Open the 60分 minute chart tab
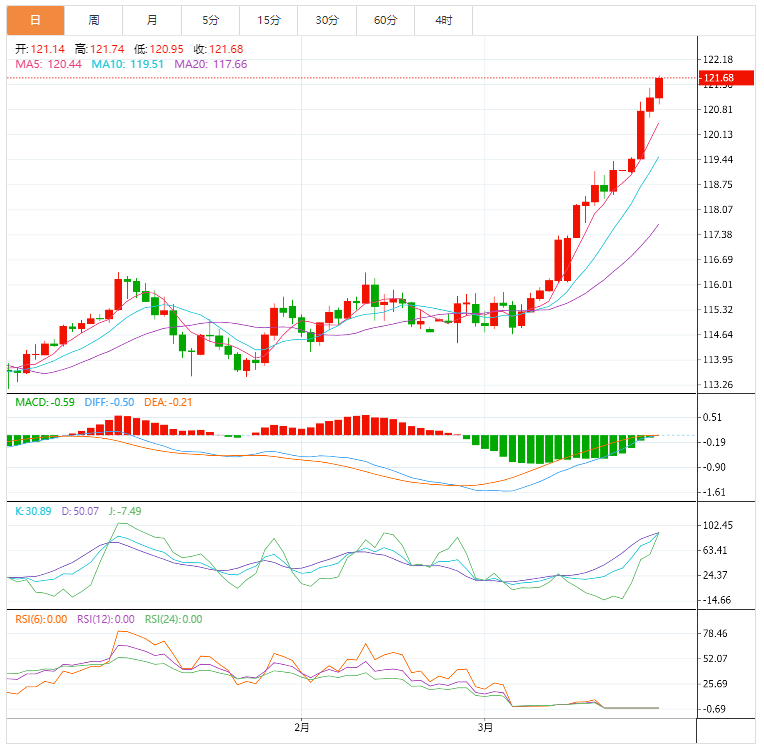 coord(385,20)
